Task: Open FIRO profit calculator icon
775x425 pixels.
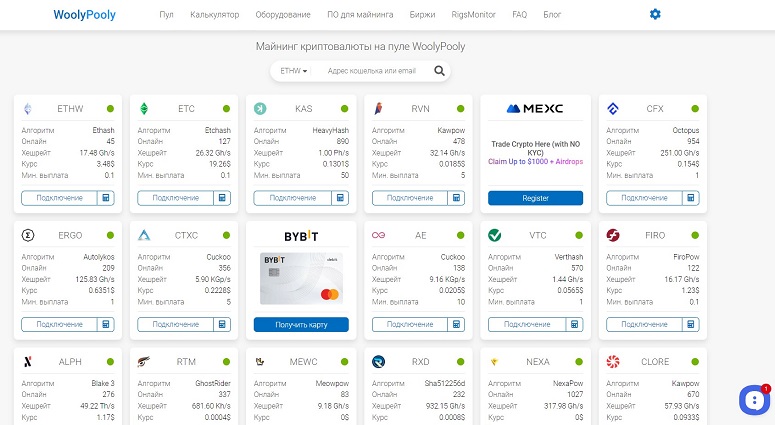Action: click(x=691, y=324)
